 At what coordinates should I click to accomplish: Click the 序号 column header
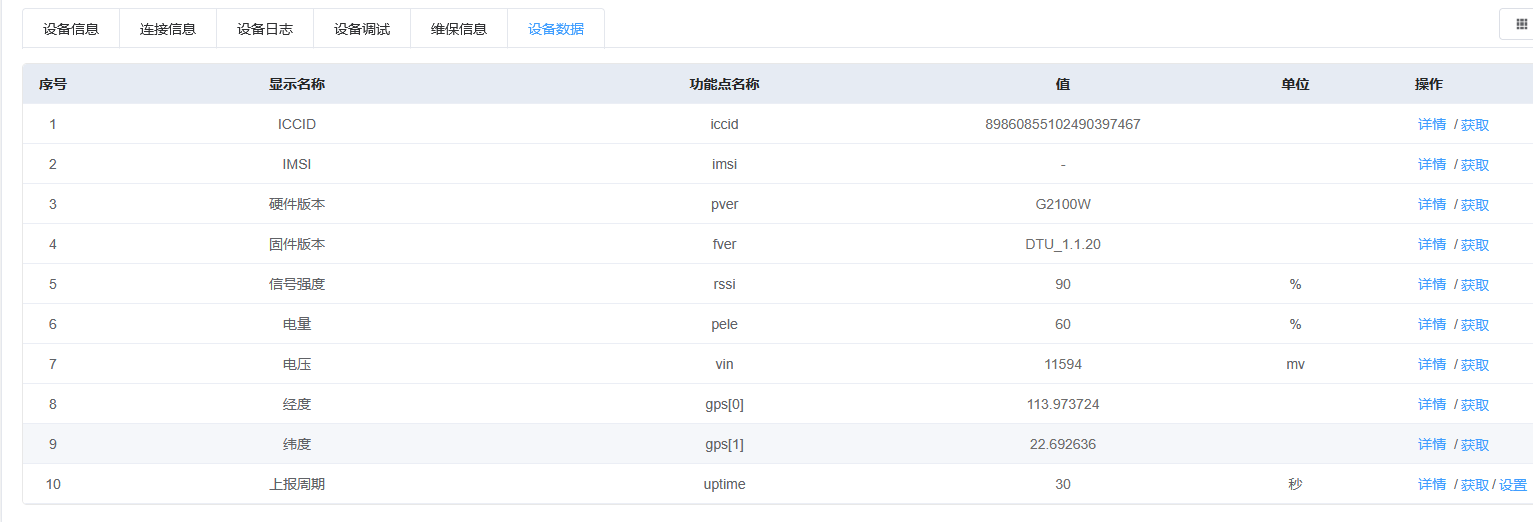tap(53, 84)
